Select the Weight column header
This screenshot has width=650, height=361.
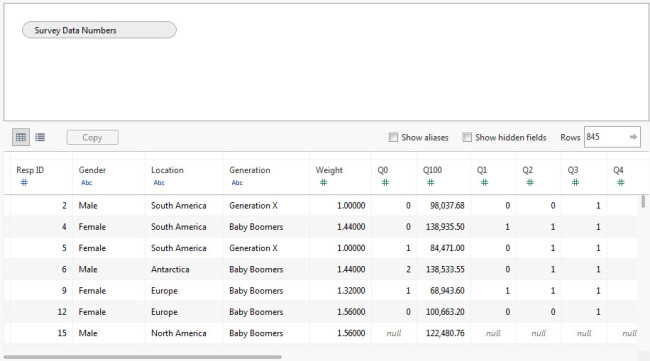329,170
